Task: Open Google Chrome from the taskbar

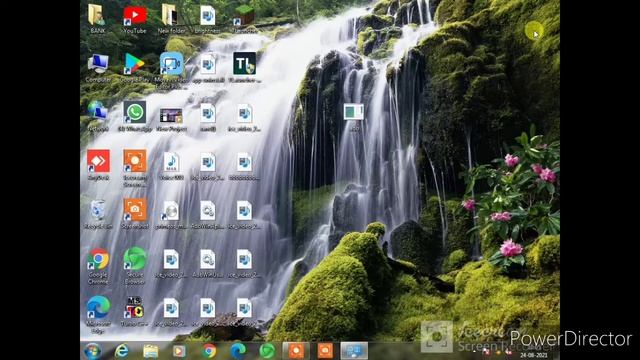Action: [209, 351]
